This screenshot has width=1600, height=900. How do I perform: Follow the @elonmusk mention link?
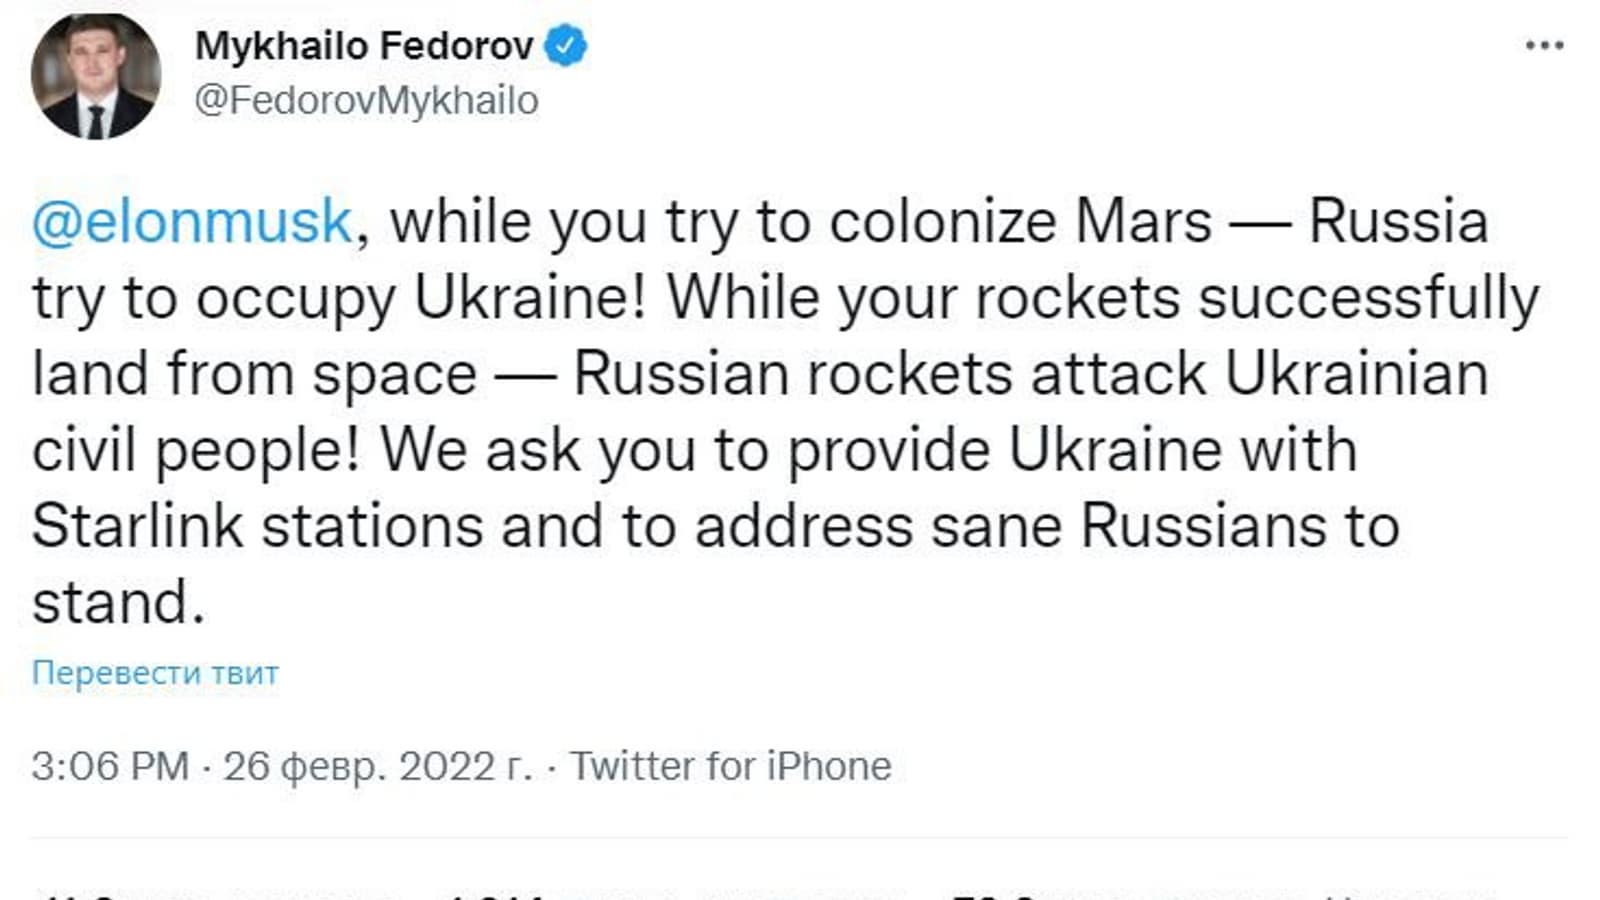click(x=192, y=221)
